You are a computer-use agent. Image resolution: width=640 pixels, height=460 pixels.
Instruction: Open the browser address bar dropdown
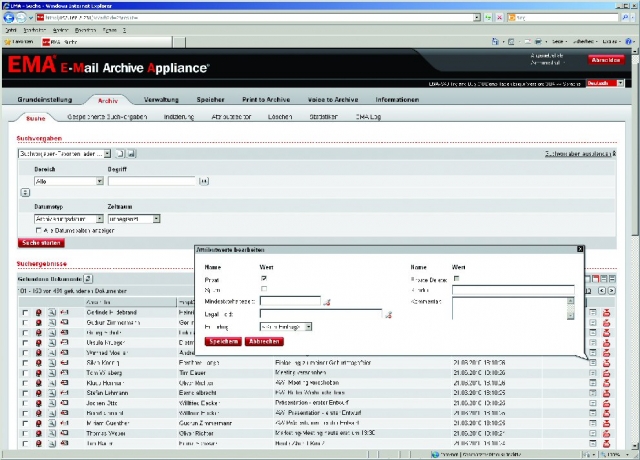(x=477, y=18)
